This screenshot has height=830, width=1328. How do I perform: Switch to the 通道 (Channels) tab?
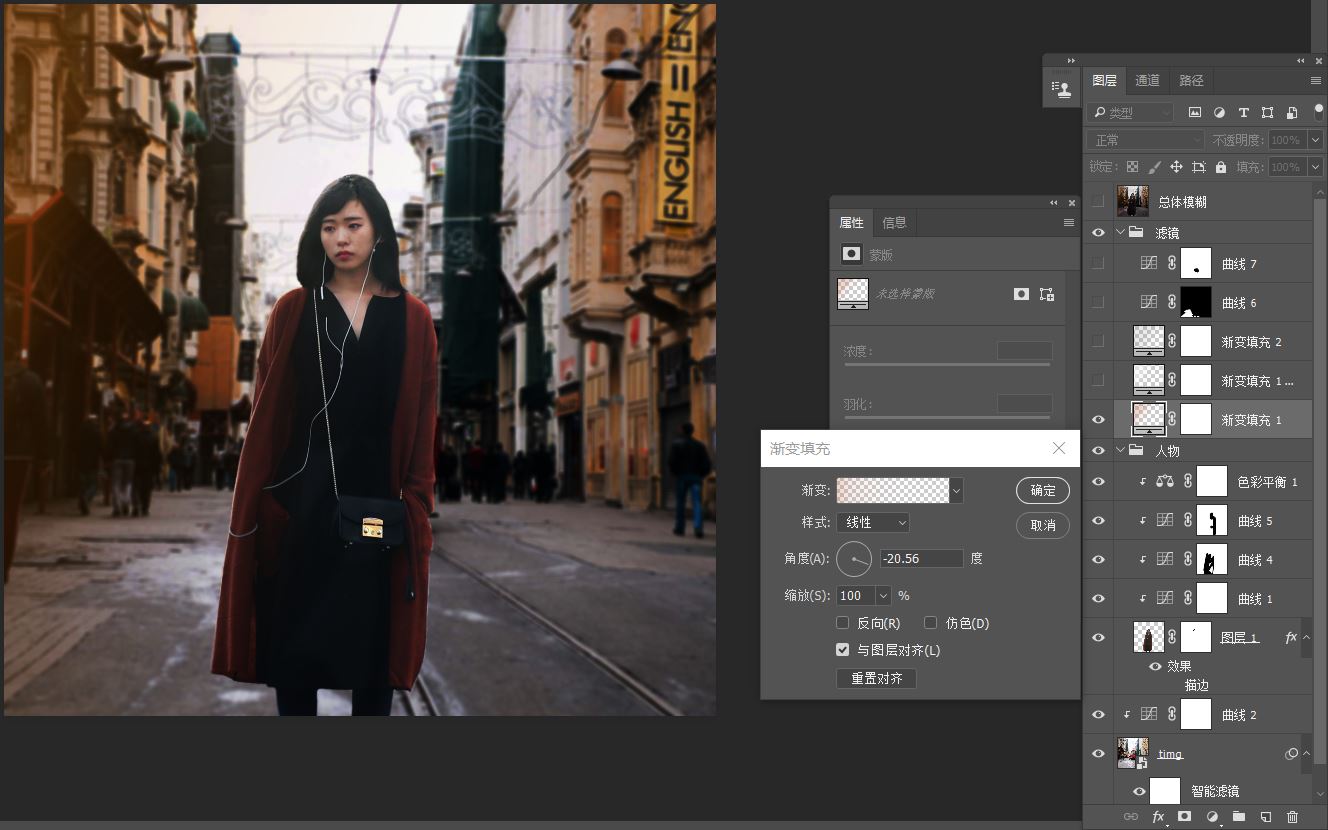point(1147,80)
